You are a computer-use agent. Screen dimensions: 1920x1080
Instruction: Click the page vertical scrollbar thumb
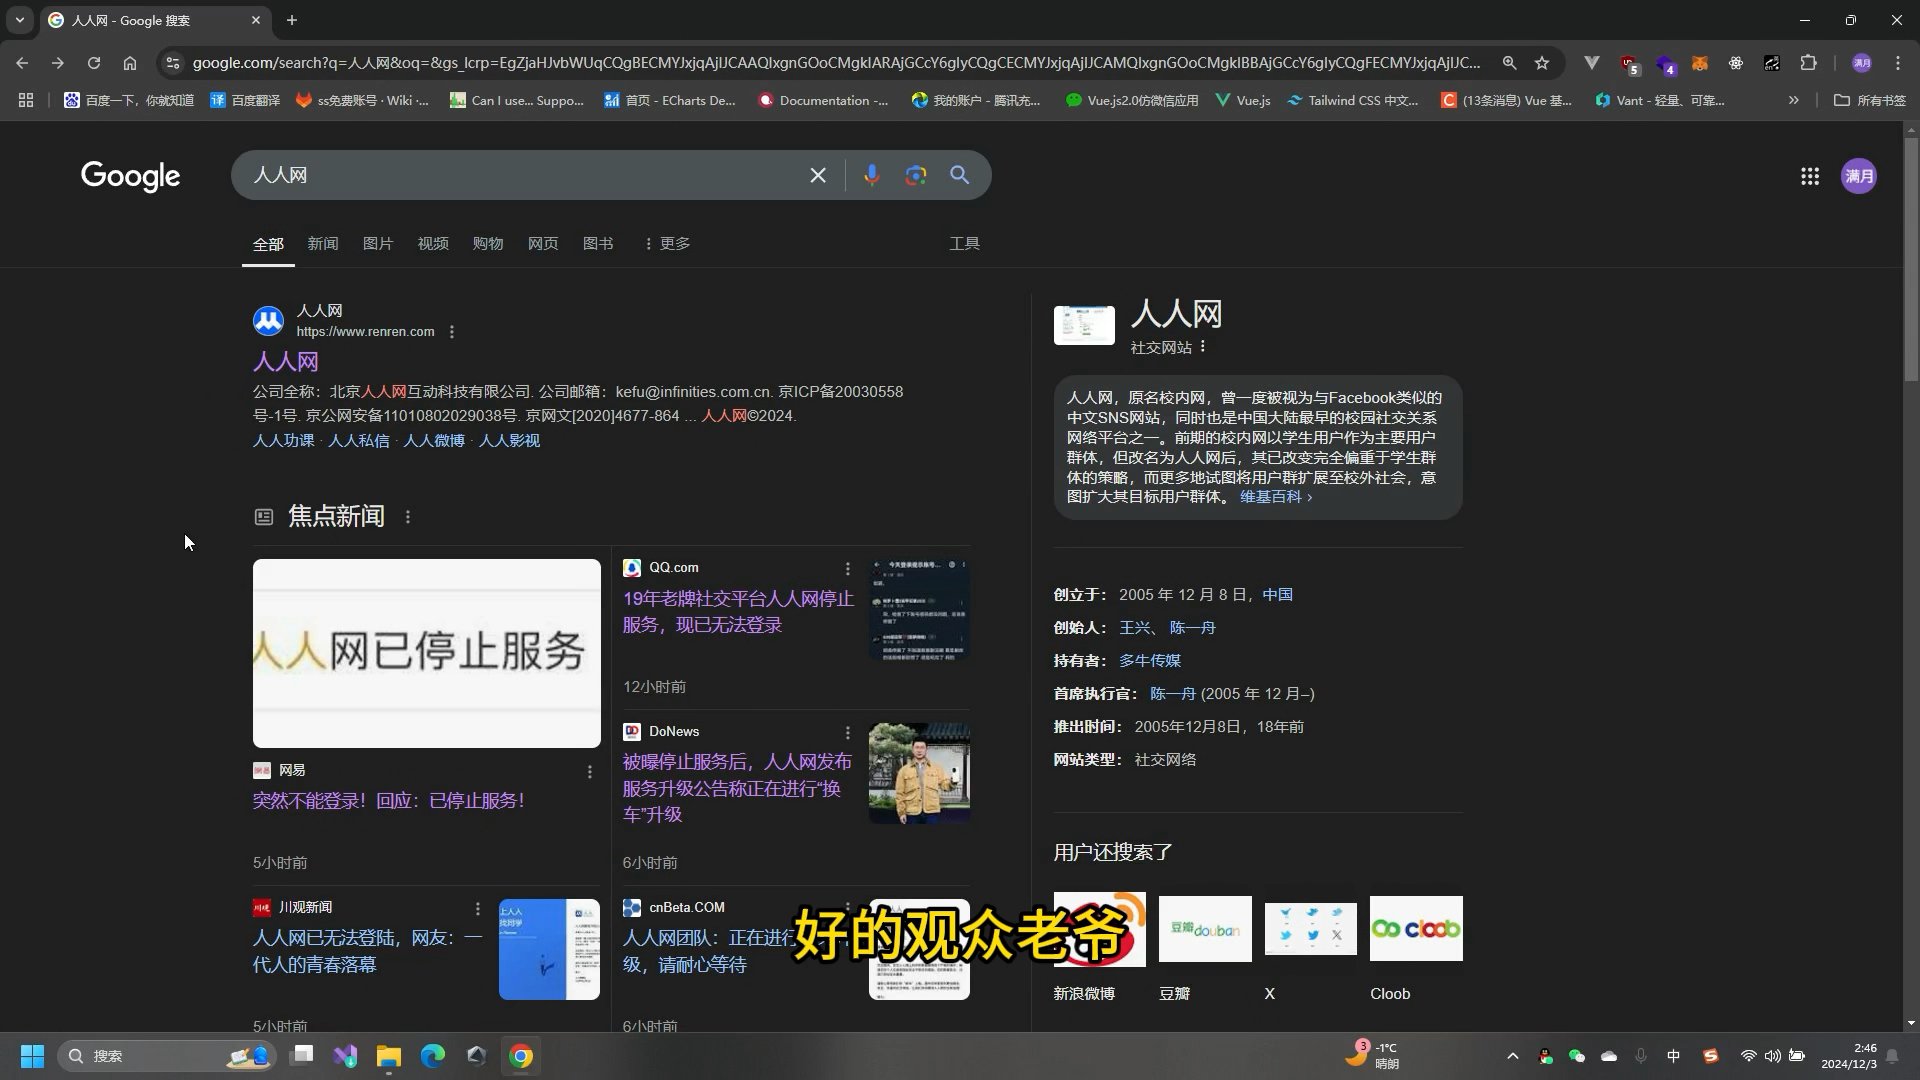1912,260
